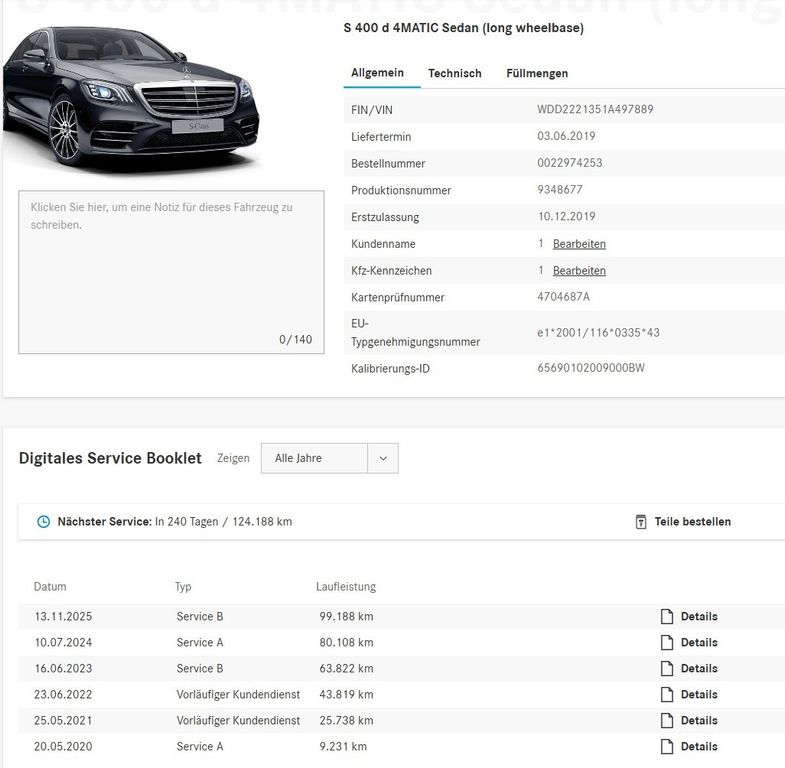Image resolution: width=785 pixels, height=768 pixels.
Task: Edit the Kundenname via Bearbeiten link
Action: pos(579,244)
